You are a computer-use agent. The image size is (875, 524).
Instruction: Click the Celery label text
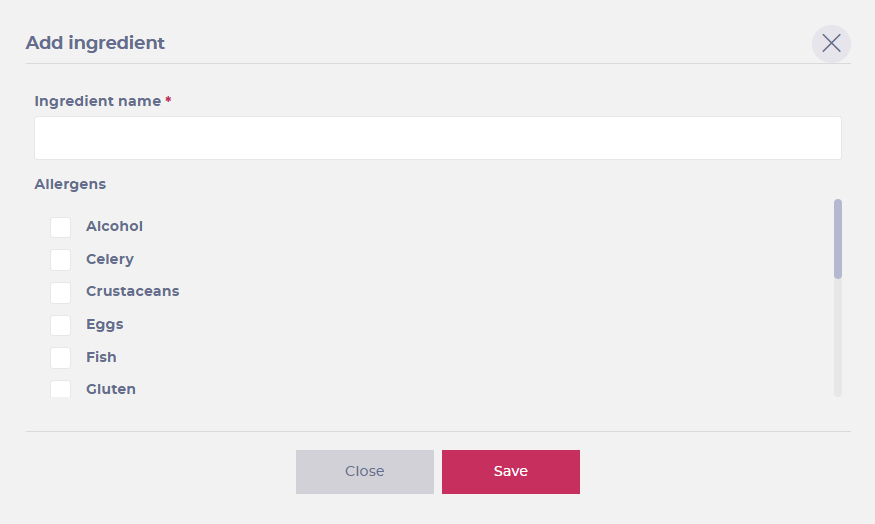coord(110,259)
